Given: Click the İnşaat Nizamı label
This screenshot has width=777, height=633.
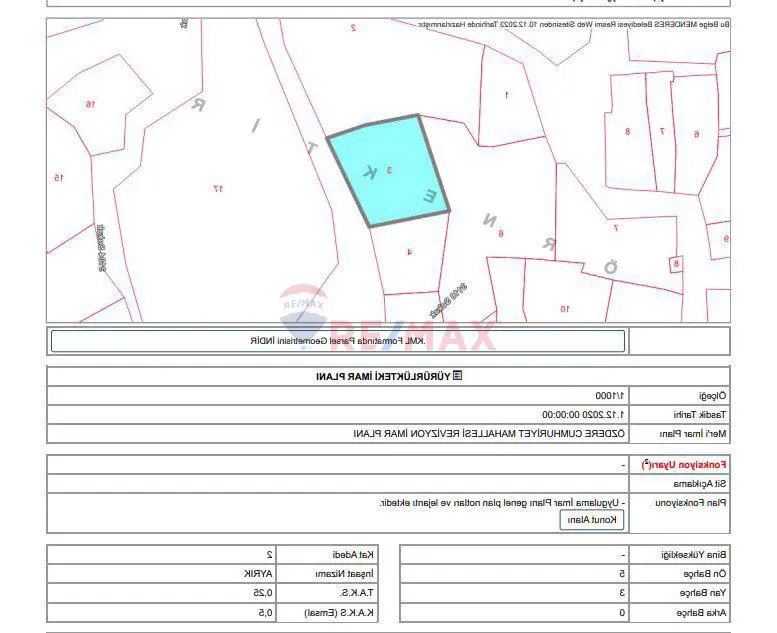Looking at the screenshot, I should tap(344, 574).
